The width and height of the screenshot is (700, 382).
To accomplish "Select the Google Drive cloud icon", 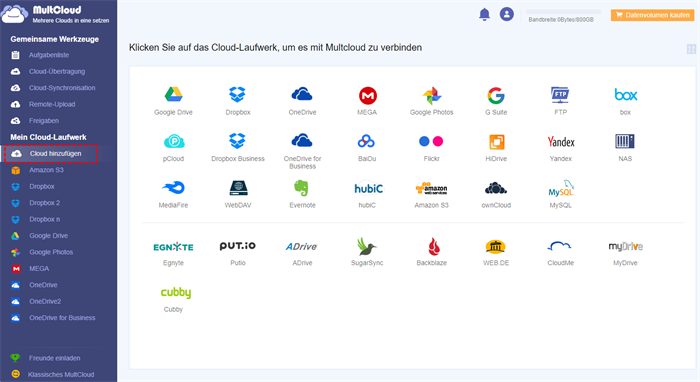I will click(173, 95).
